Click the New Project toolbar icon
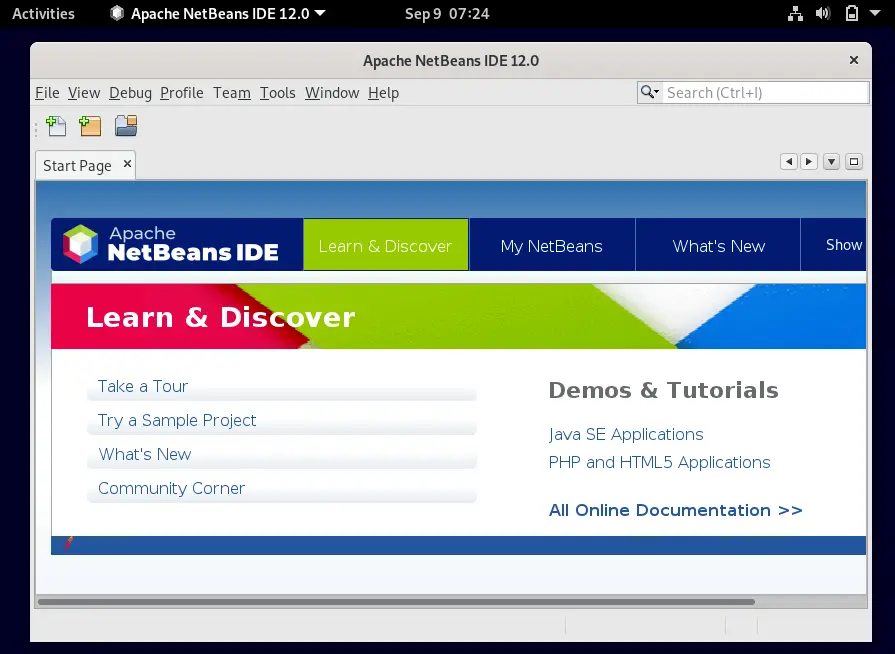The image size is (895, 654). (x=90, y=126)
